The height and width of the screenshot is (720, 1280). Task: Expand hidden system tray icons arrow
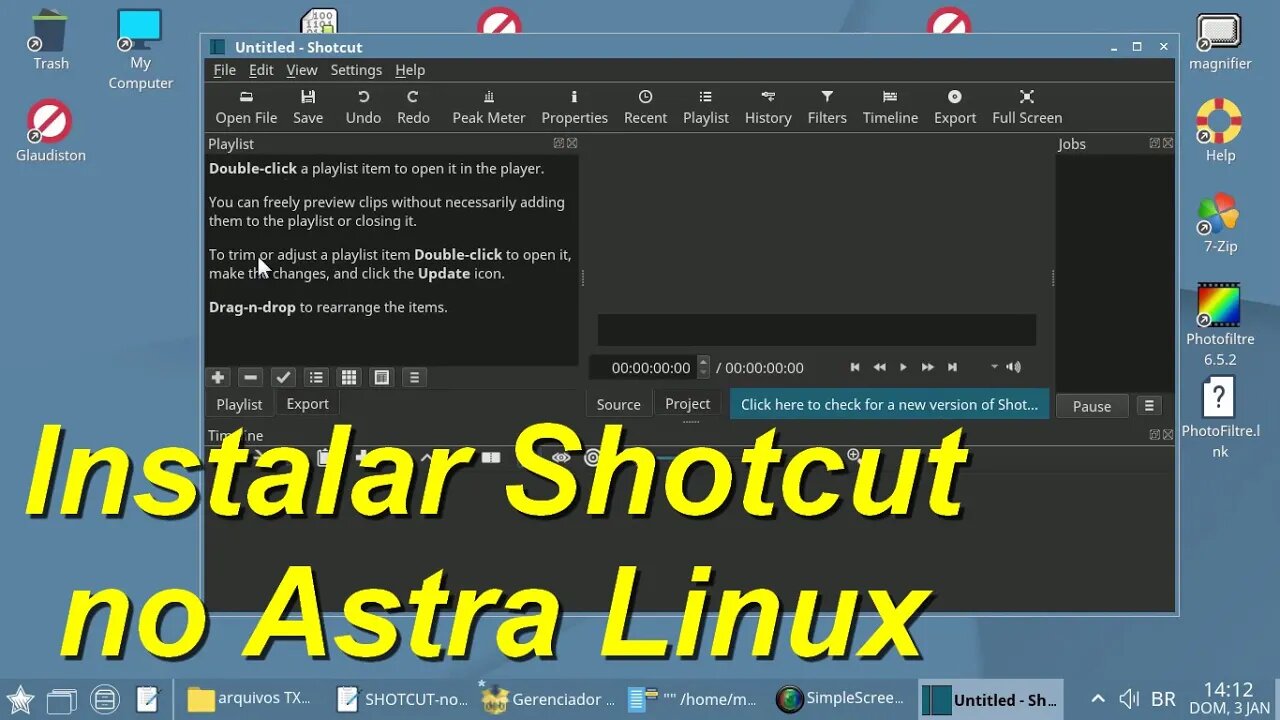pos(1098,699)
